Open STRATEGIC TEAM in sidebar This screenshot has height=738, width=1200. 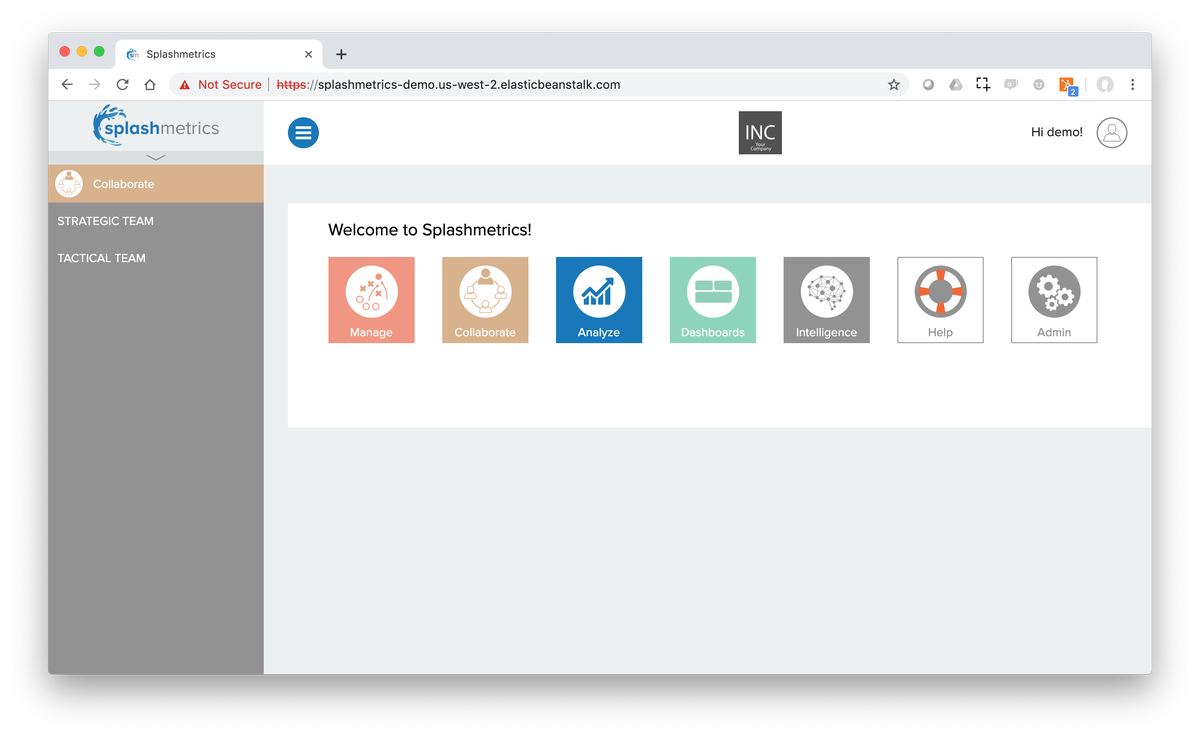tap(105, 221)
